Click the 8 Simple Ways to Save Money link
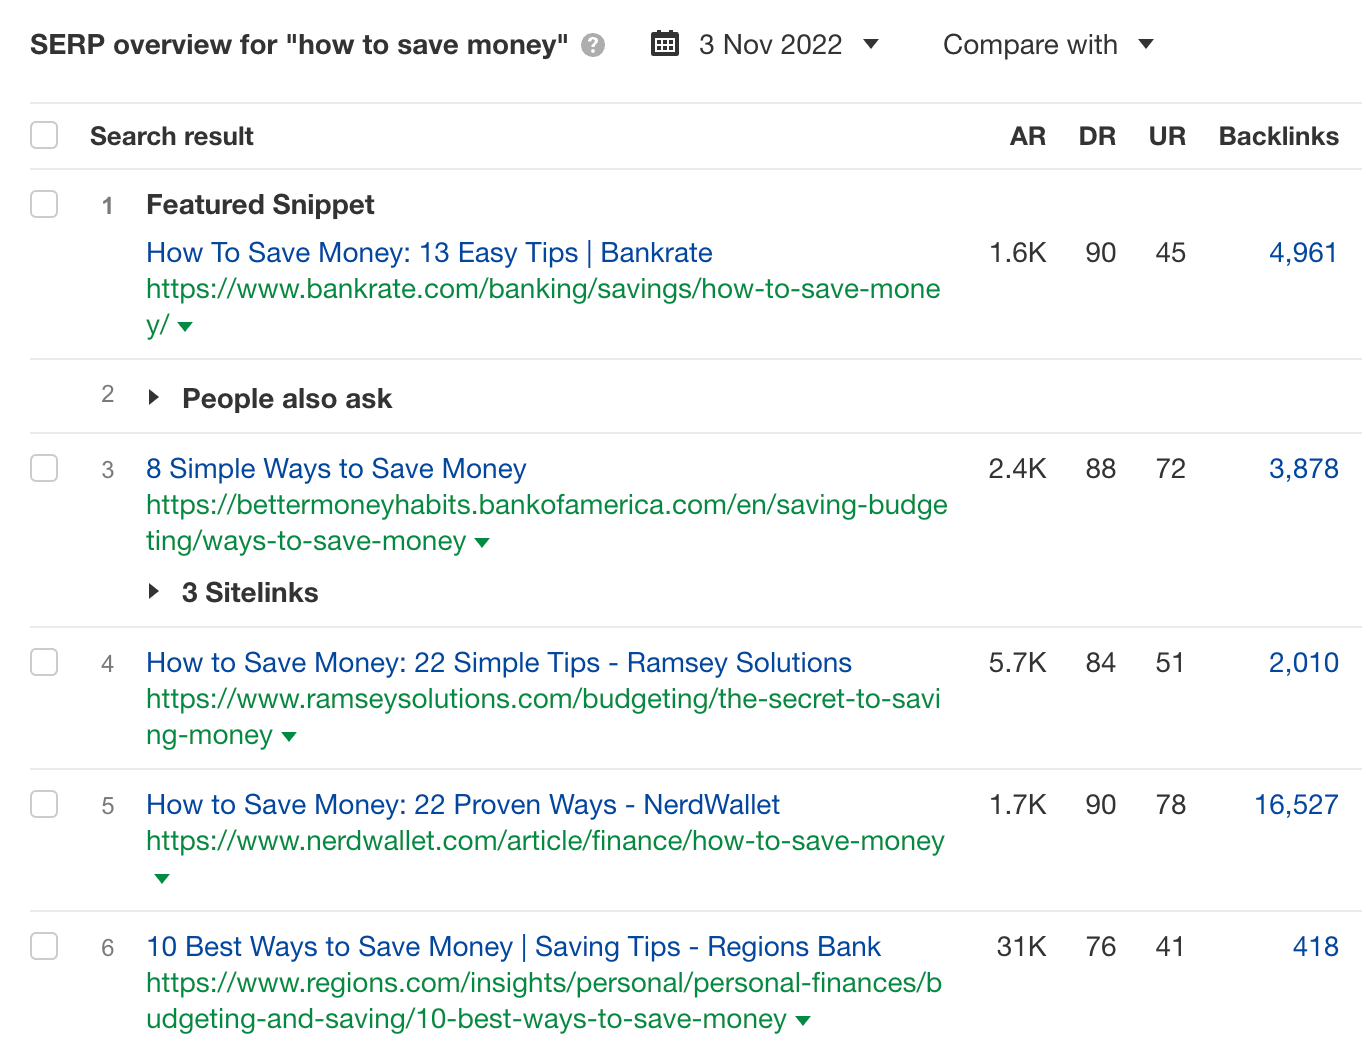This screenshot has width=1362, height=1052. 336,468
